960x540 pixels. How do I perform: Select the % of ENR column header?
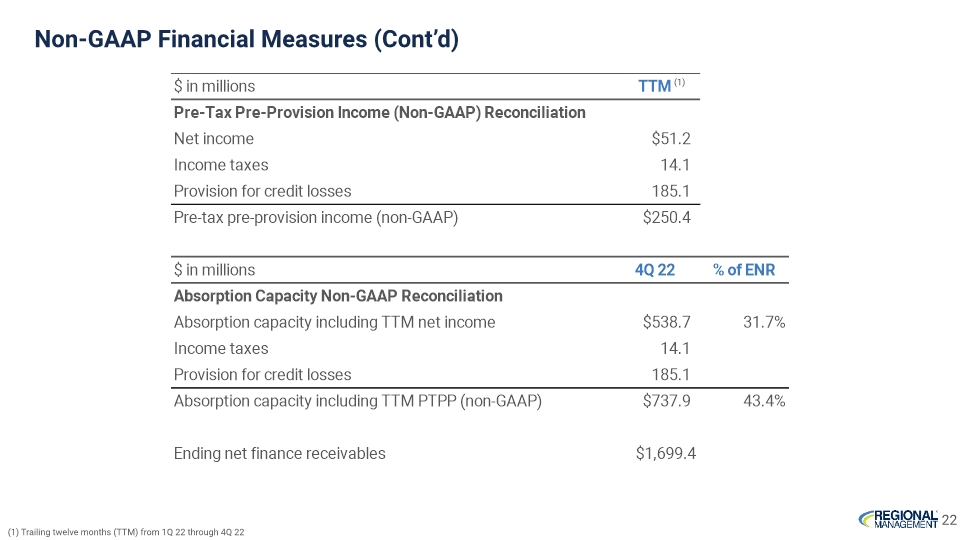[x=744, y=270]
